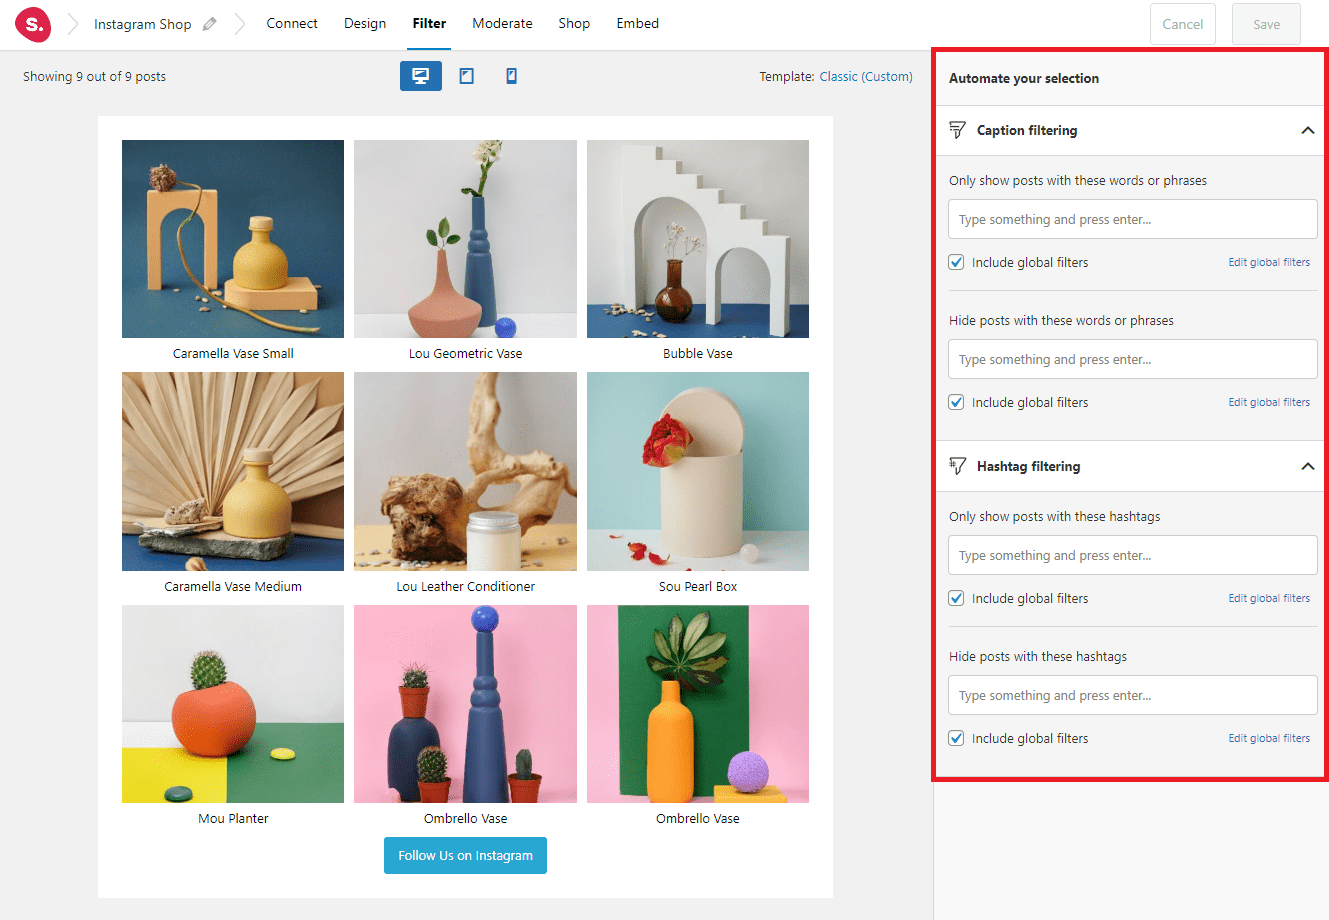Image resolution: width=1329 pixels, height=920 pixels.
Task: Click the red S logo icon
Action: pos(33,24)
